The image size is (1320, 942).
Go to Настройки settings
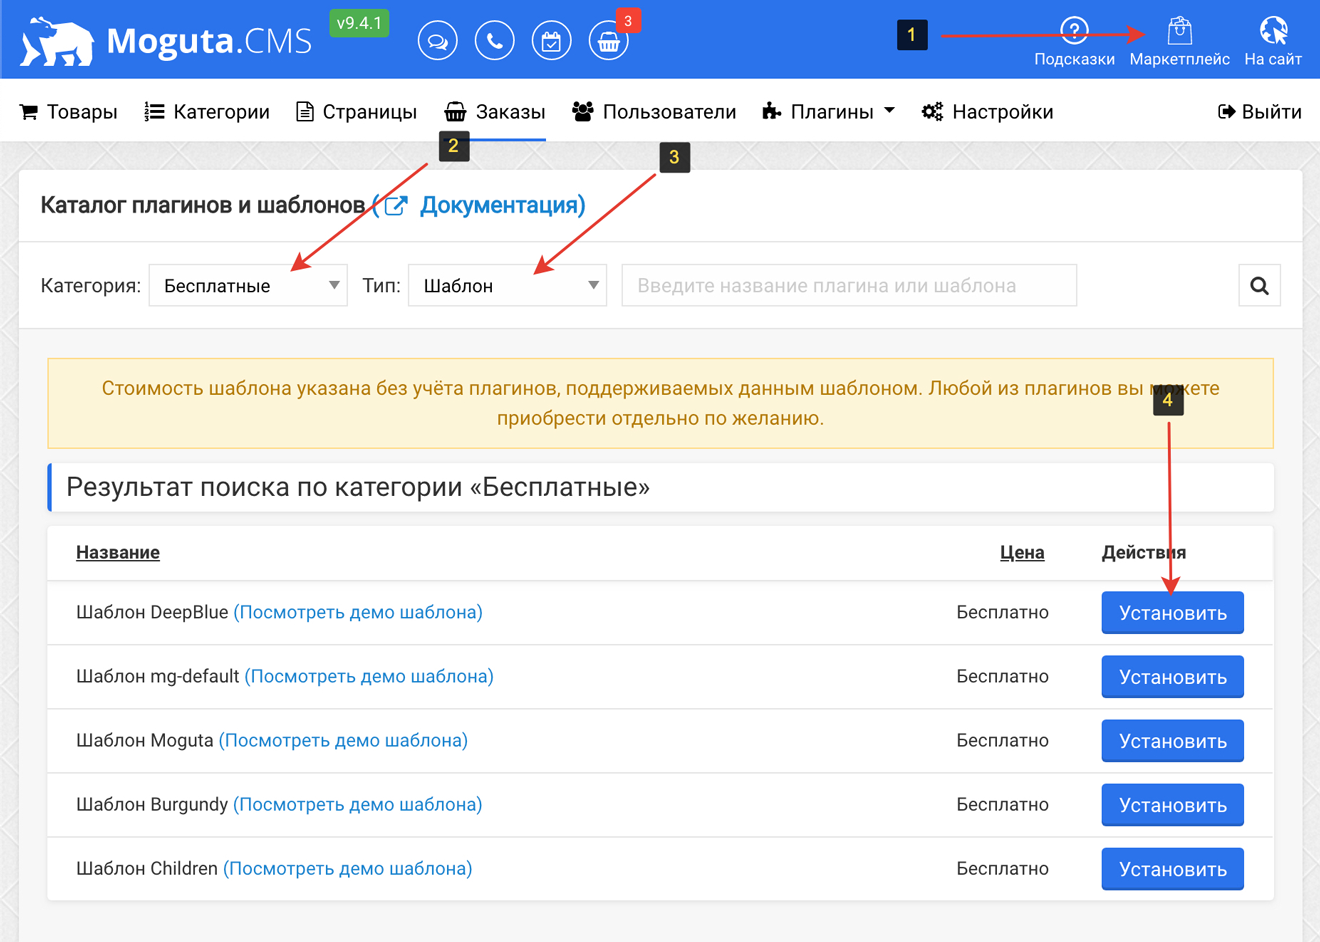[x=988, y=111]
